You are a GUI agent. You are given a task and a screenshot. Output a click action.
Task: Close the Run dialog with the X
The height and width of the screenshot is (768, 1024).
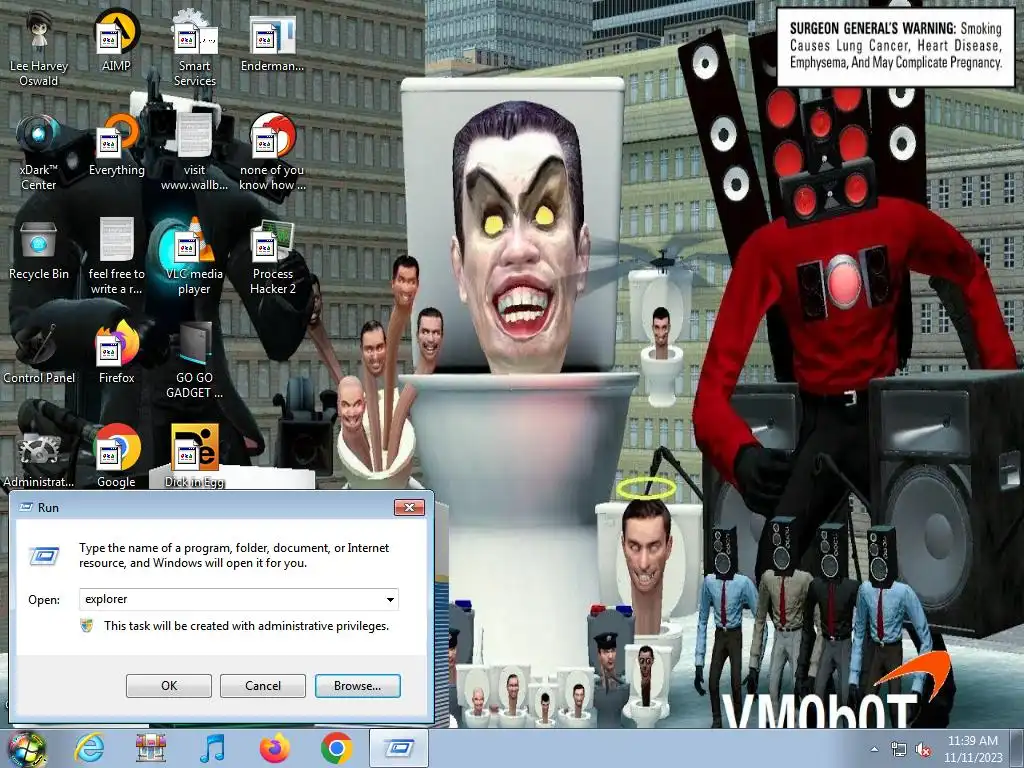(409, 507)
